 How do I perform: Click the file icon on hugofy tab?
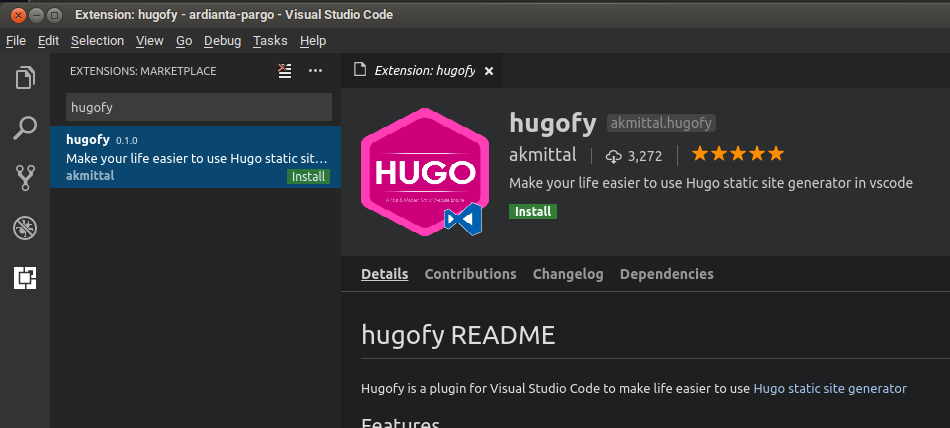tap(360, 70)
